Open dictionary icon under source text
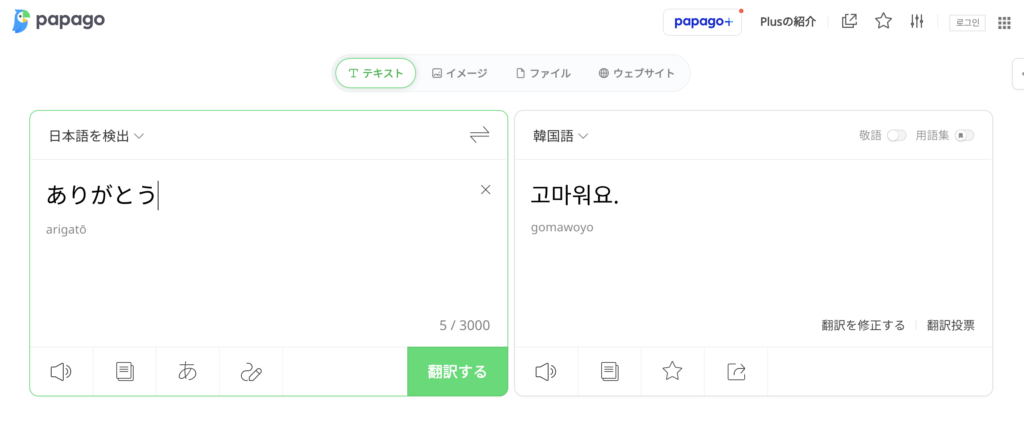This screenshot has height=422, width=1024. coord(124,372)
